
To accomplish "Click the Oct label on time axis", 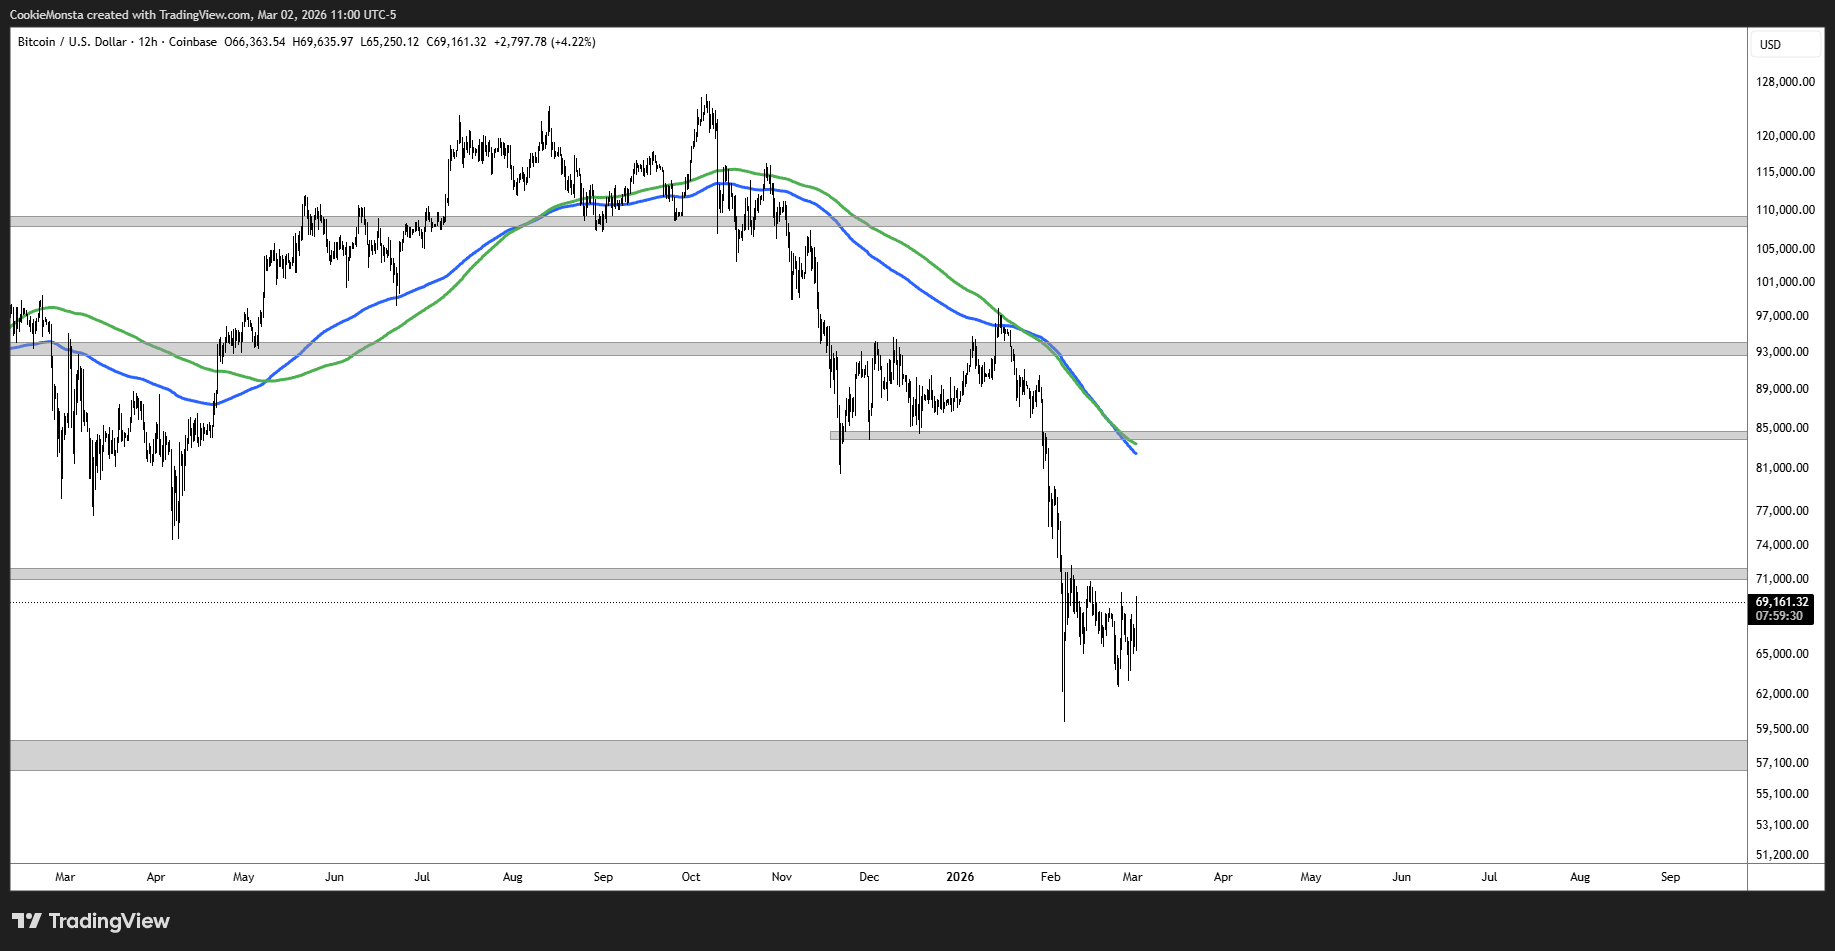I will click(x=691, y=877).
